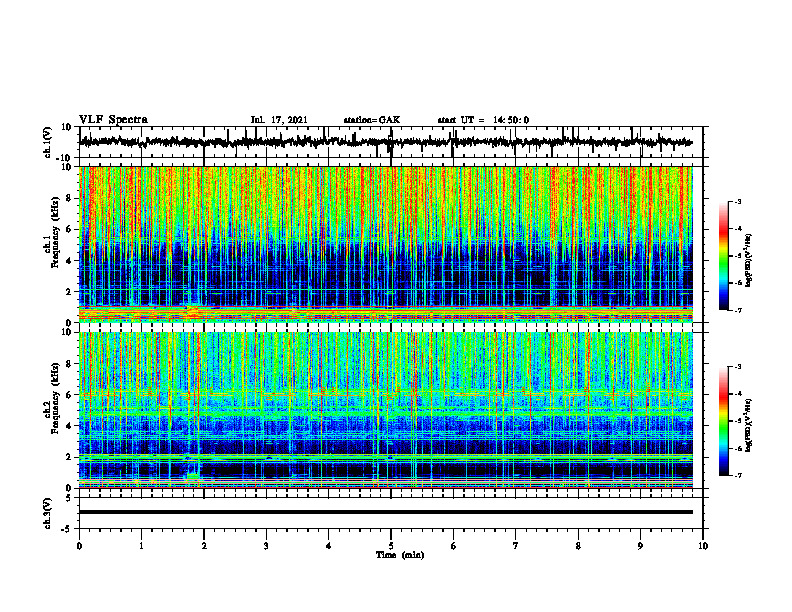Click the -3 label on ch.1 color bar
This screenshot has width=792, height=612.
click(738, 201)
